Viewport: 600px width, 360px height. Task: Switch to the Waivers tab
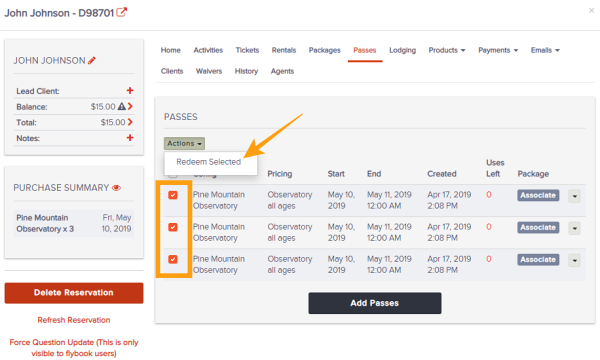(x=209, y=71)
